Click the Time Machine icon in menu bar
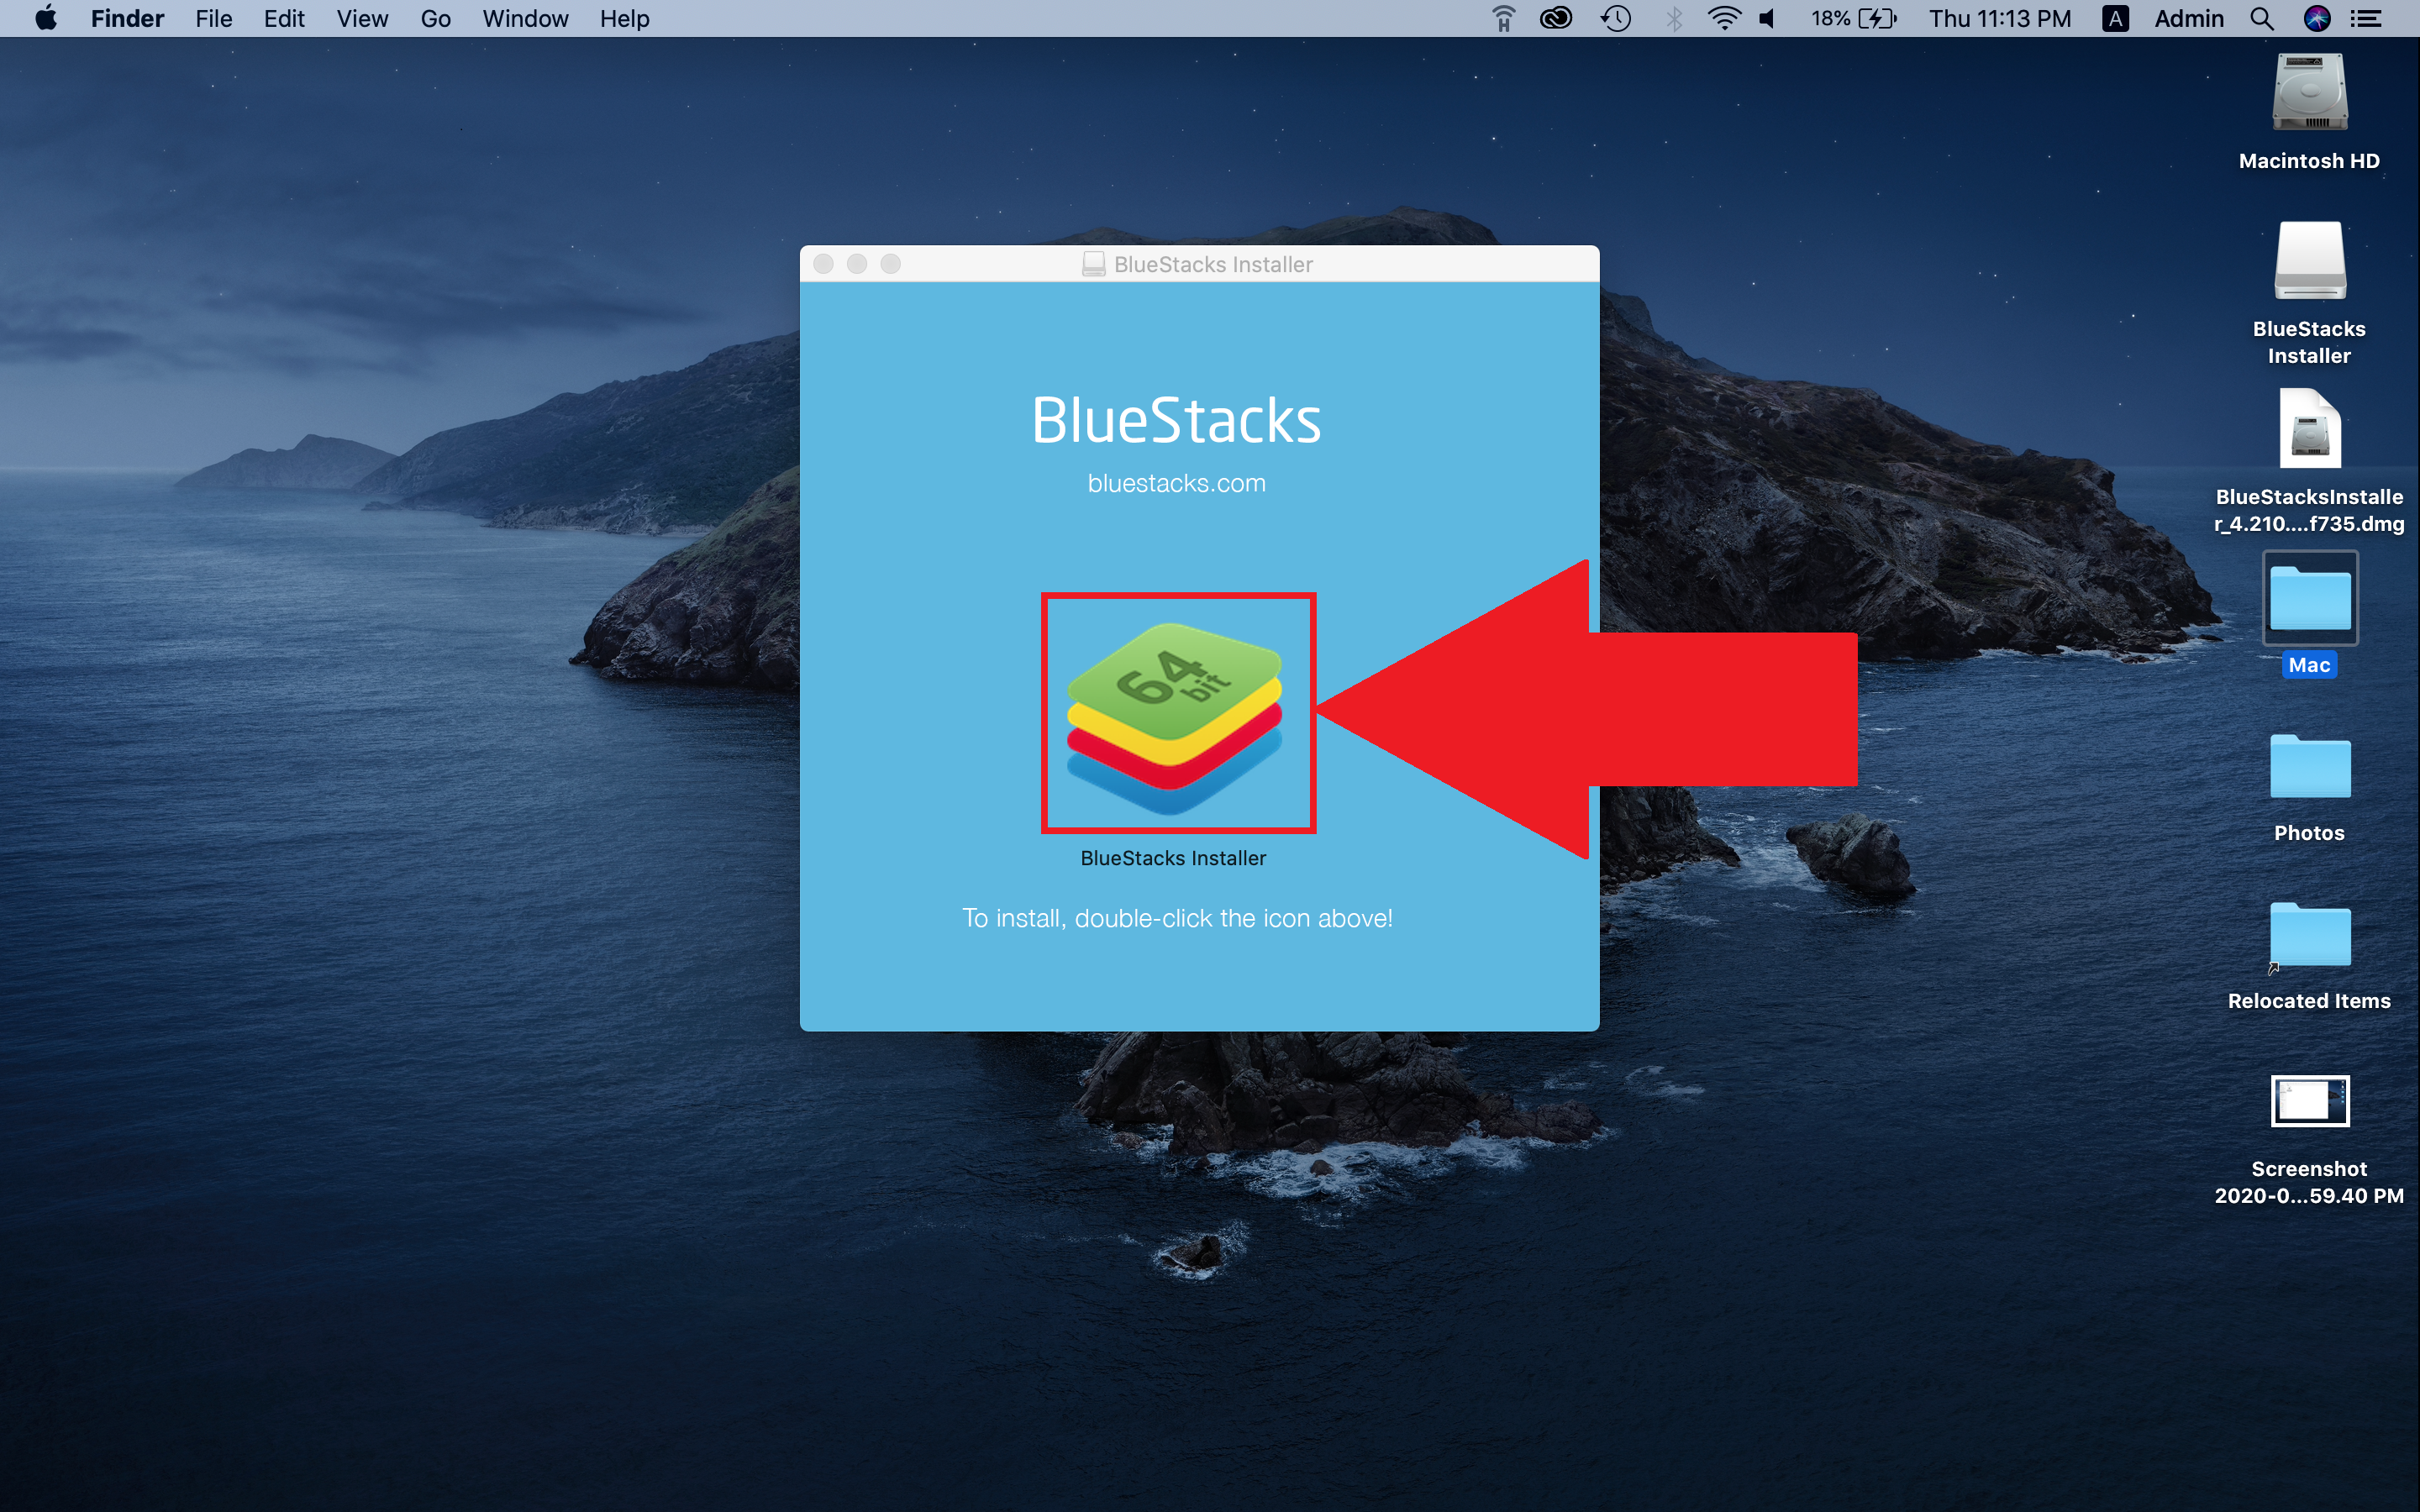Viewport: 2420px width, 1512px height. (1612, 19)
